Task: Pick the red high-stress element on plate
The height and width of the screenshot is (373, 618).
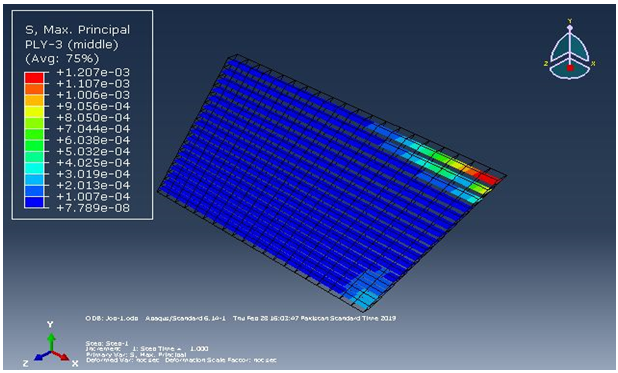Action: (x=490, y=179)
